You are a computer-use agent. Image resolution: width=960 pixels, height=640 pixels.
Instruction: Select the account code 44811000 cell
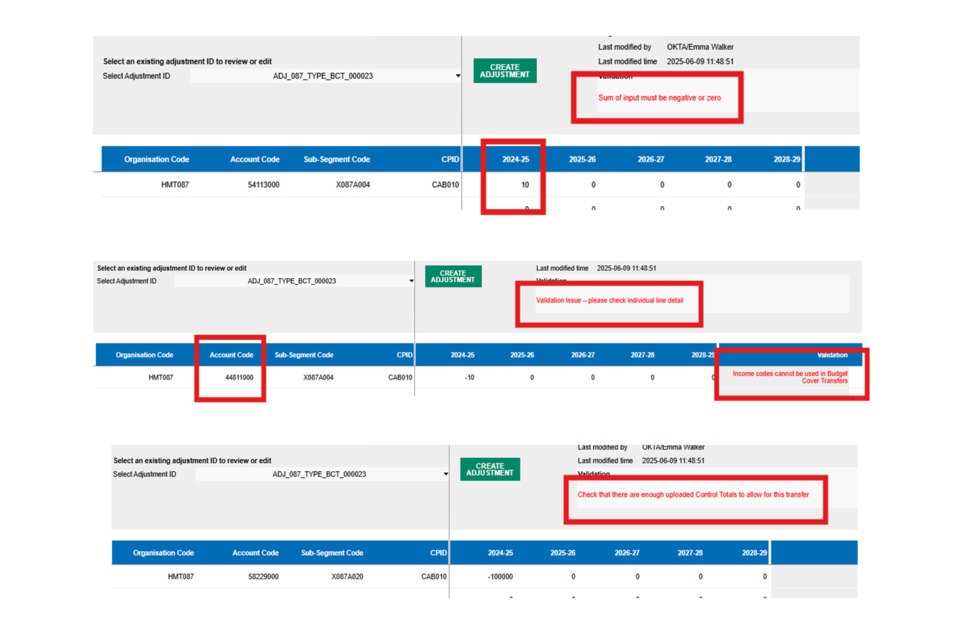[231, 378]
